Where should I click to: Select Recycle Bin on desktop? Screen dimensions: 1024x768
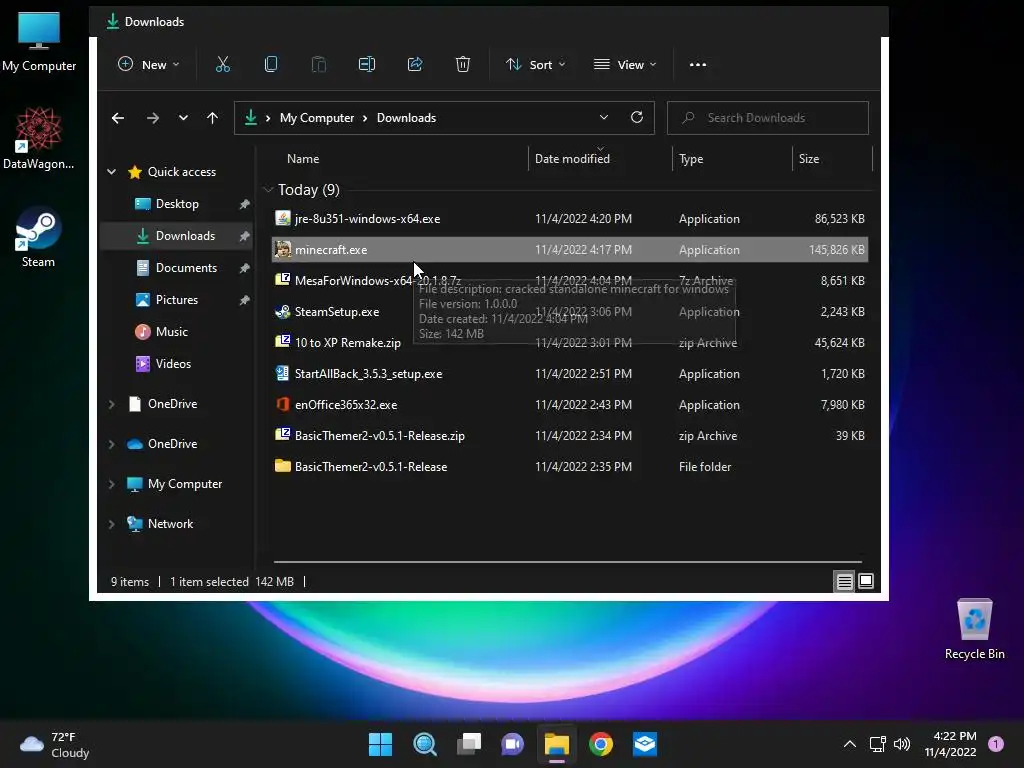pos(974,629)
